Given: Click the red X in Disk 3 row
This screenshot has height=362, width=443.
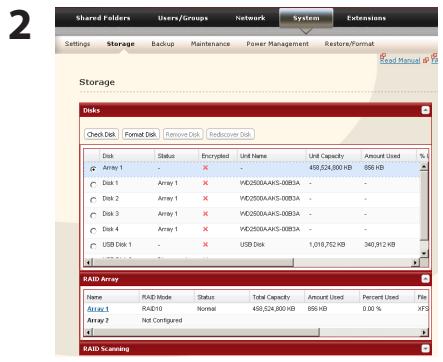Looking at the screenshot, I should (205, 214).
